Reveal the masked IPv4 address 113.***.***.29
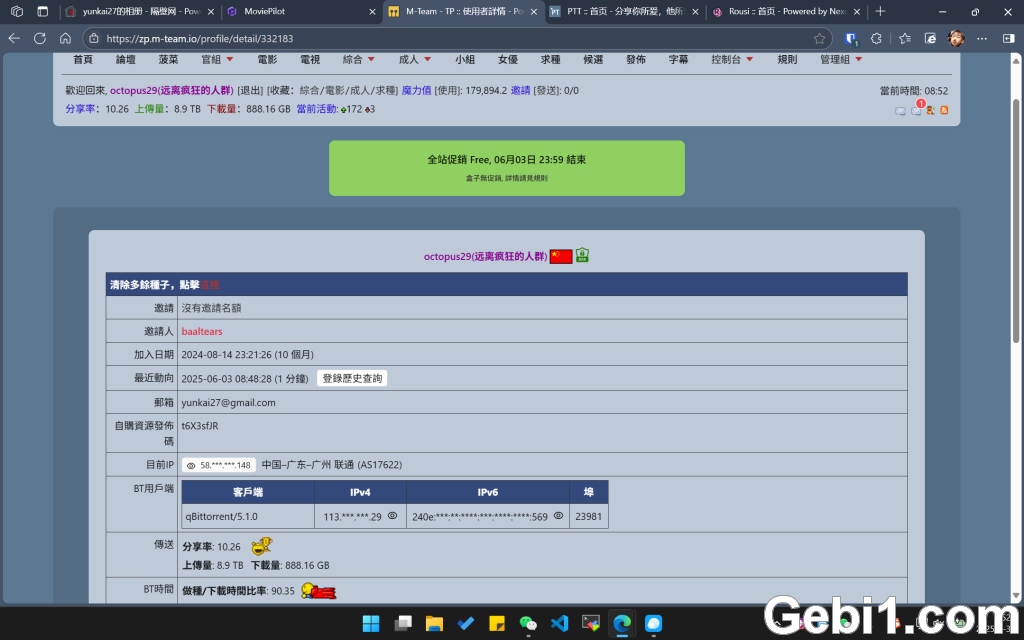 tap(392, 516)
